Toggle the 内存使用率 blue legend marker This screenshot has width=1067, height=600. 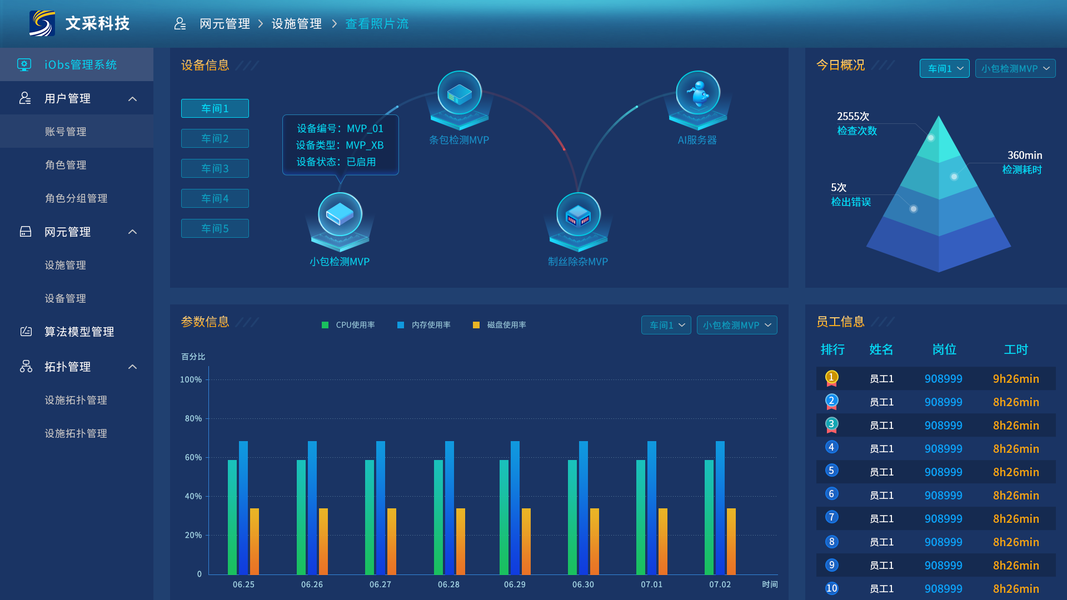pos(400,325)
